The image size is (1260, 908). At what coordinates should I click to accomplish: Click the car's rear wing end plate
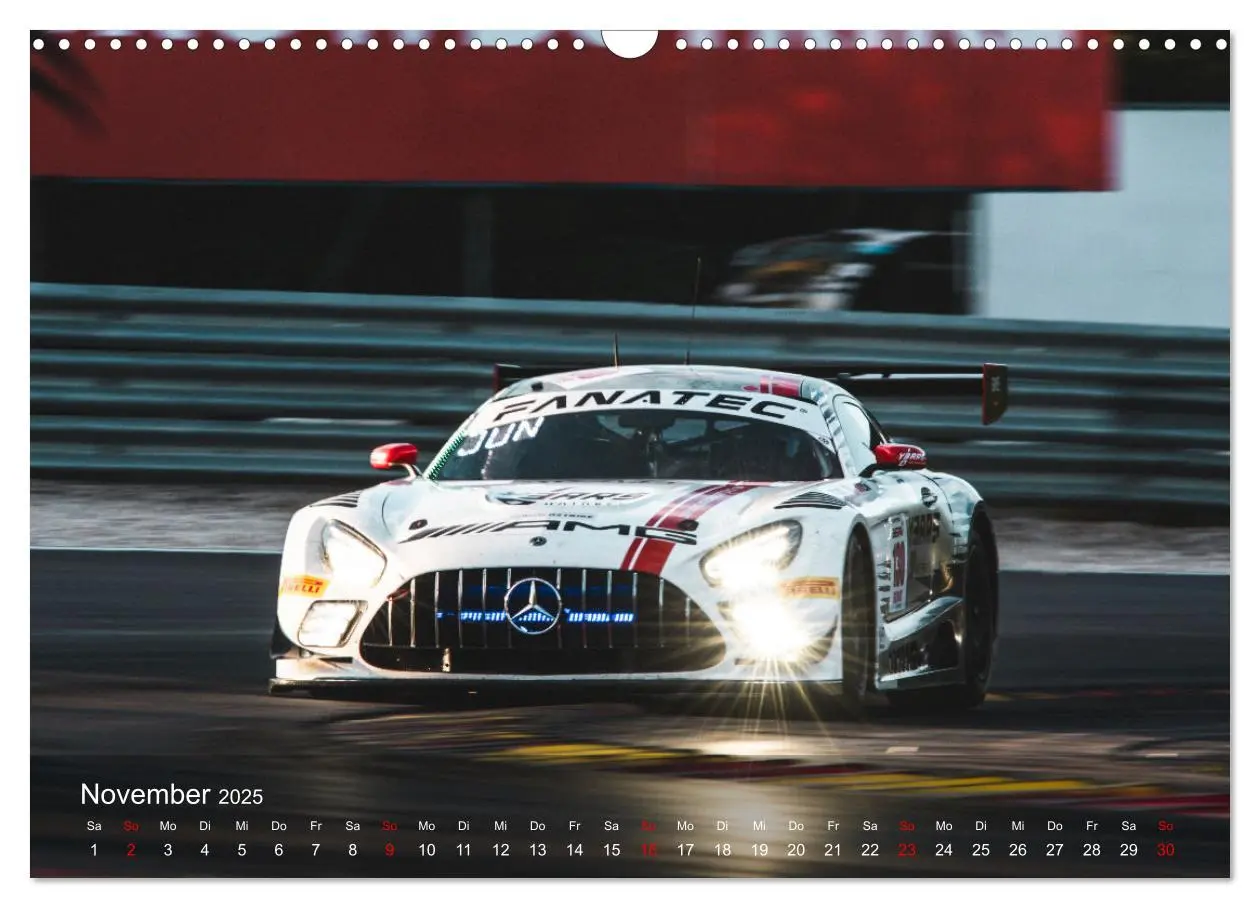click(x=995, y=393)
